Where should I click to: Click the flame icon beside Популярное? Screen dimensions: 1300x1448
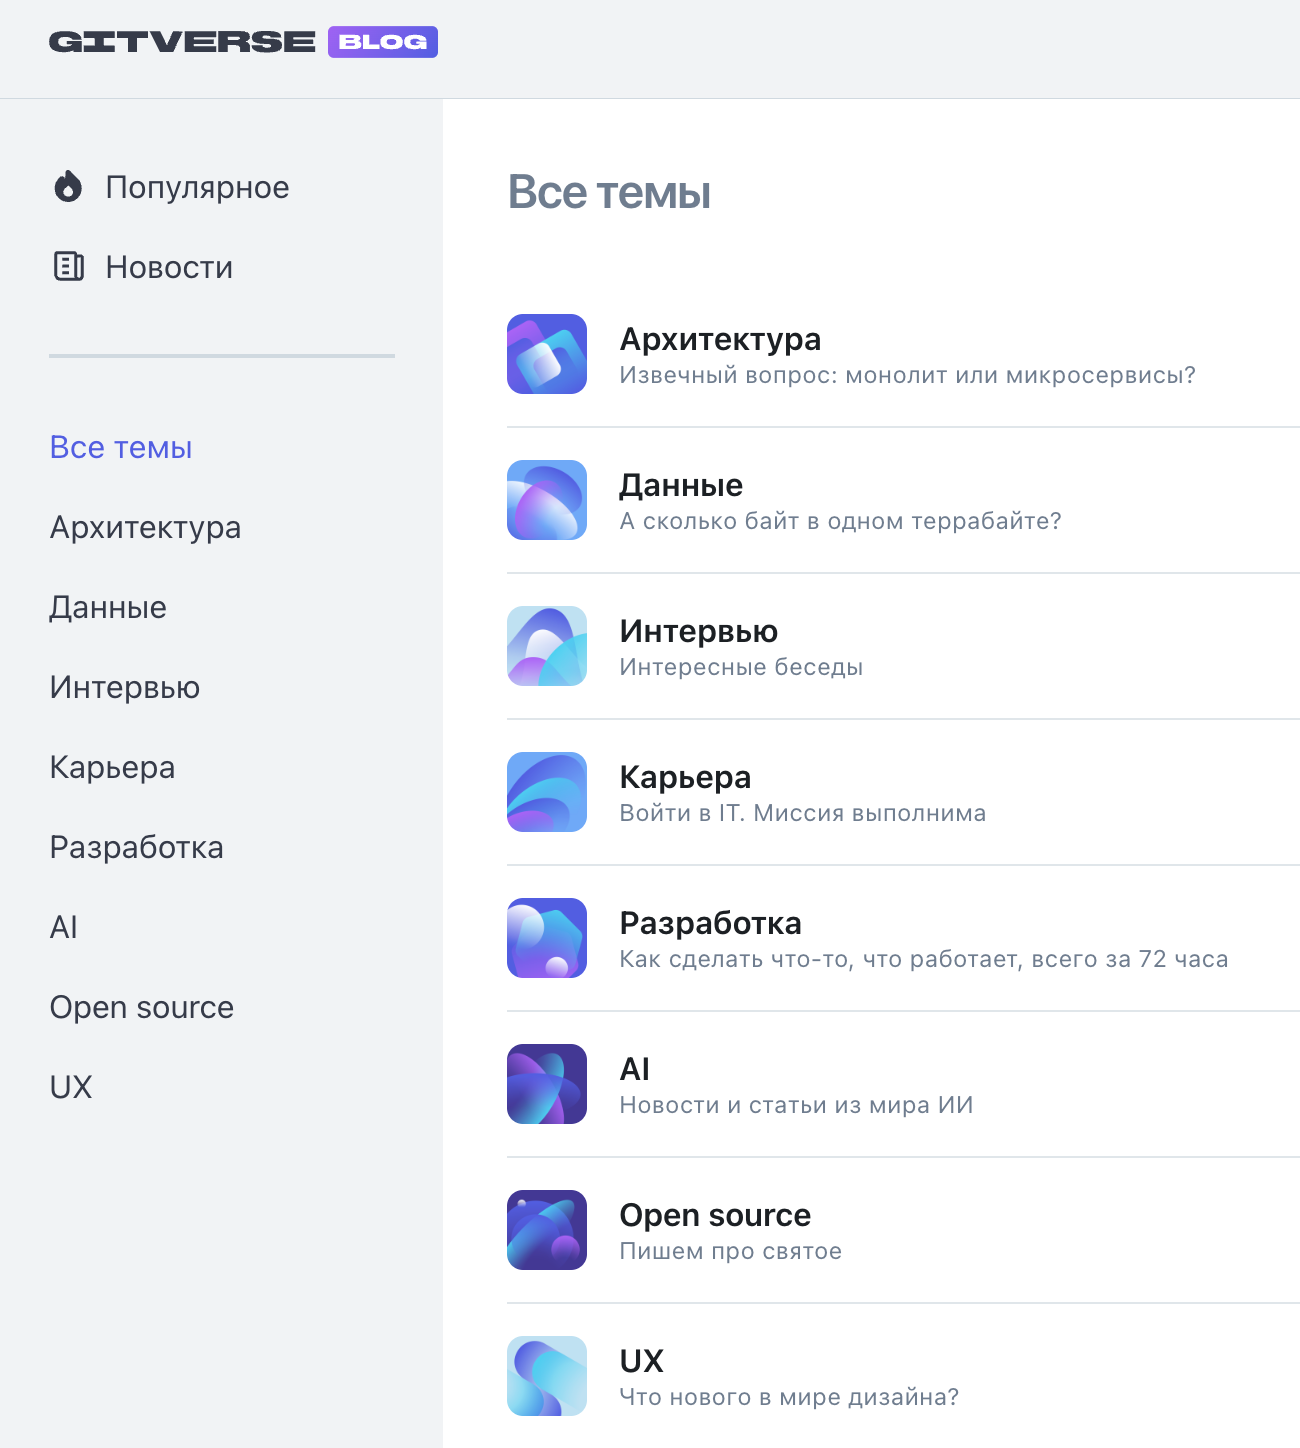click(x=68, y=186)
